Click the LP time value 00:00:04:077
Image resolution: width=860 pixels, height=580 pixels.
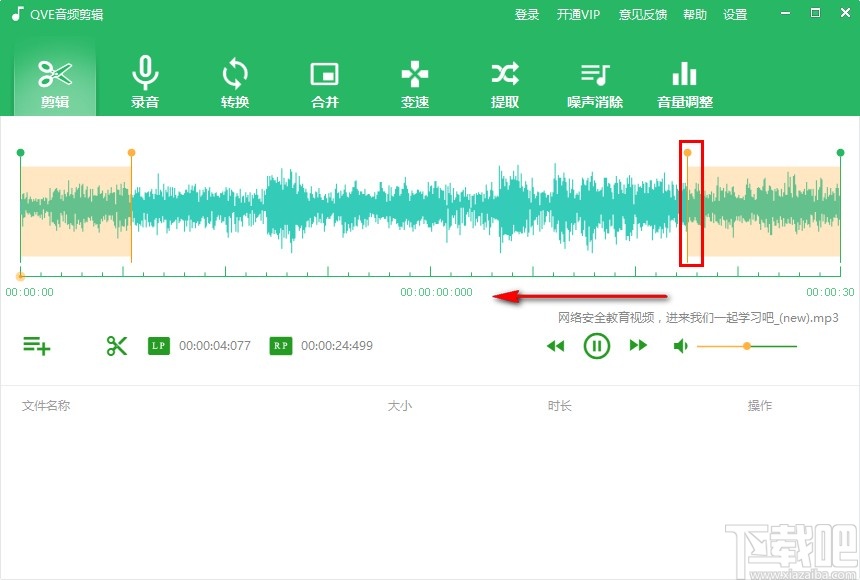click(x=215, y=346)
